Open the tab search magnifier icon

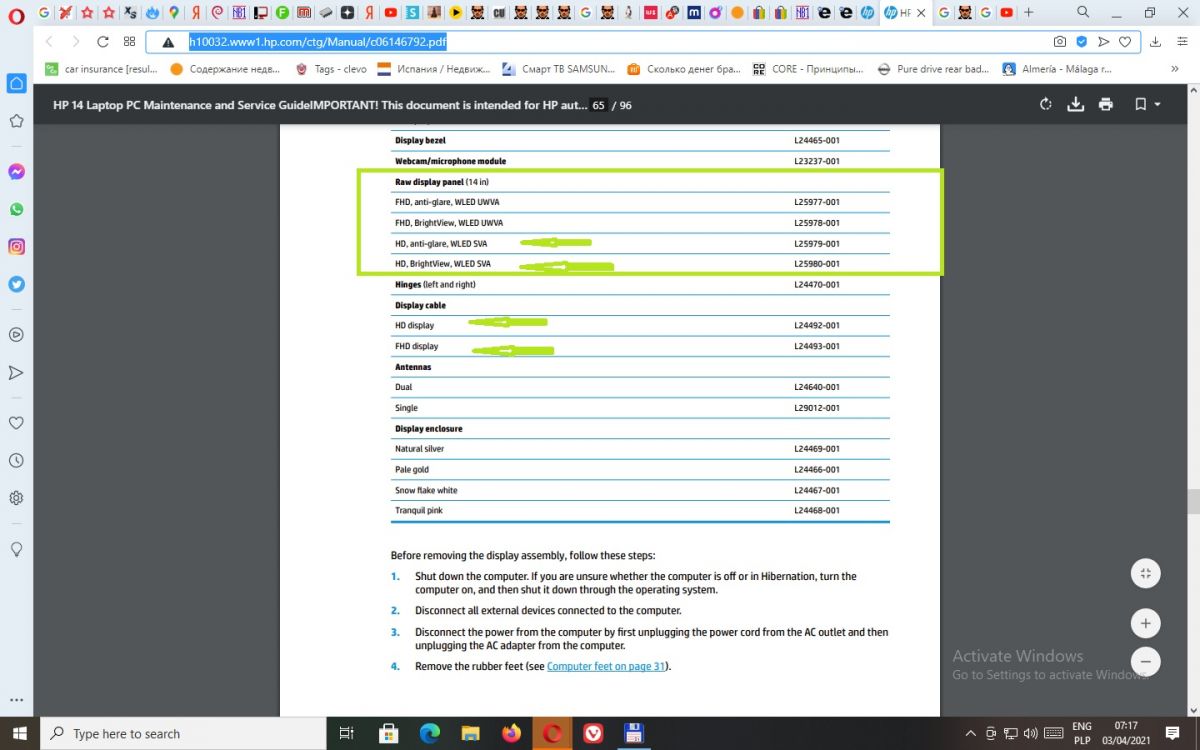[1083, 13]
